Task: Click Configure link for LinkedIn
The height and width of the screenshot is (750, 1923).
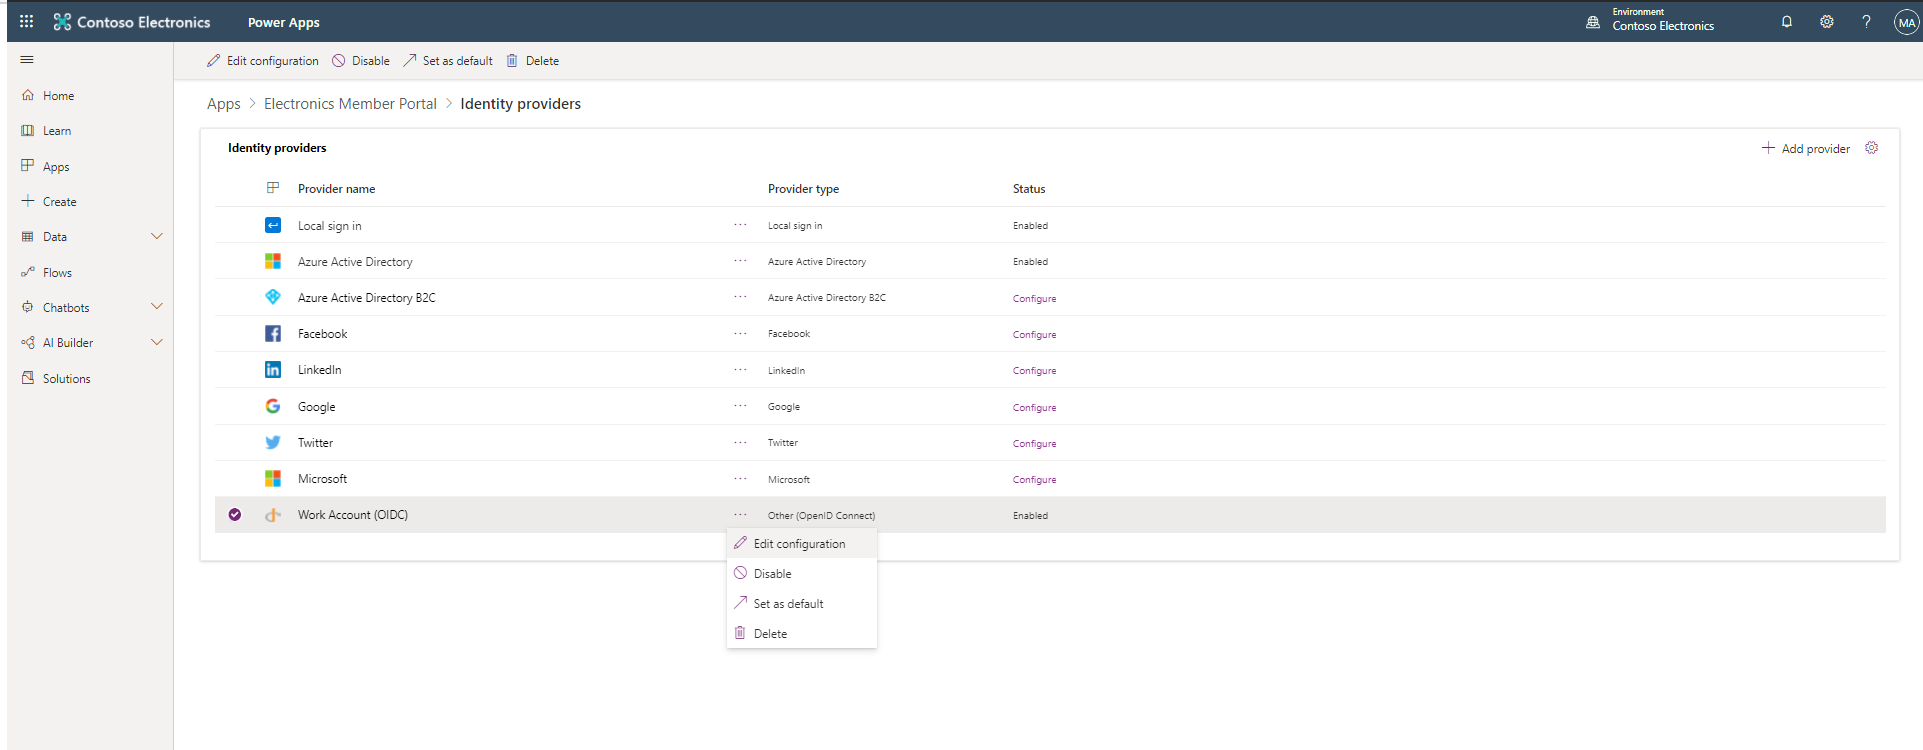Action: [x=1034, y=371]
